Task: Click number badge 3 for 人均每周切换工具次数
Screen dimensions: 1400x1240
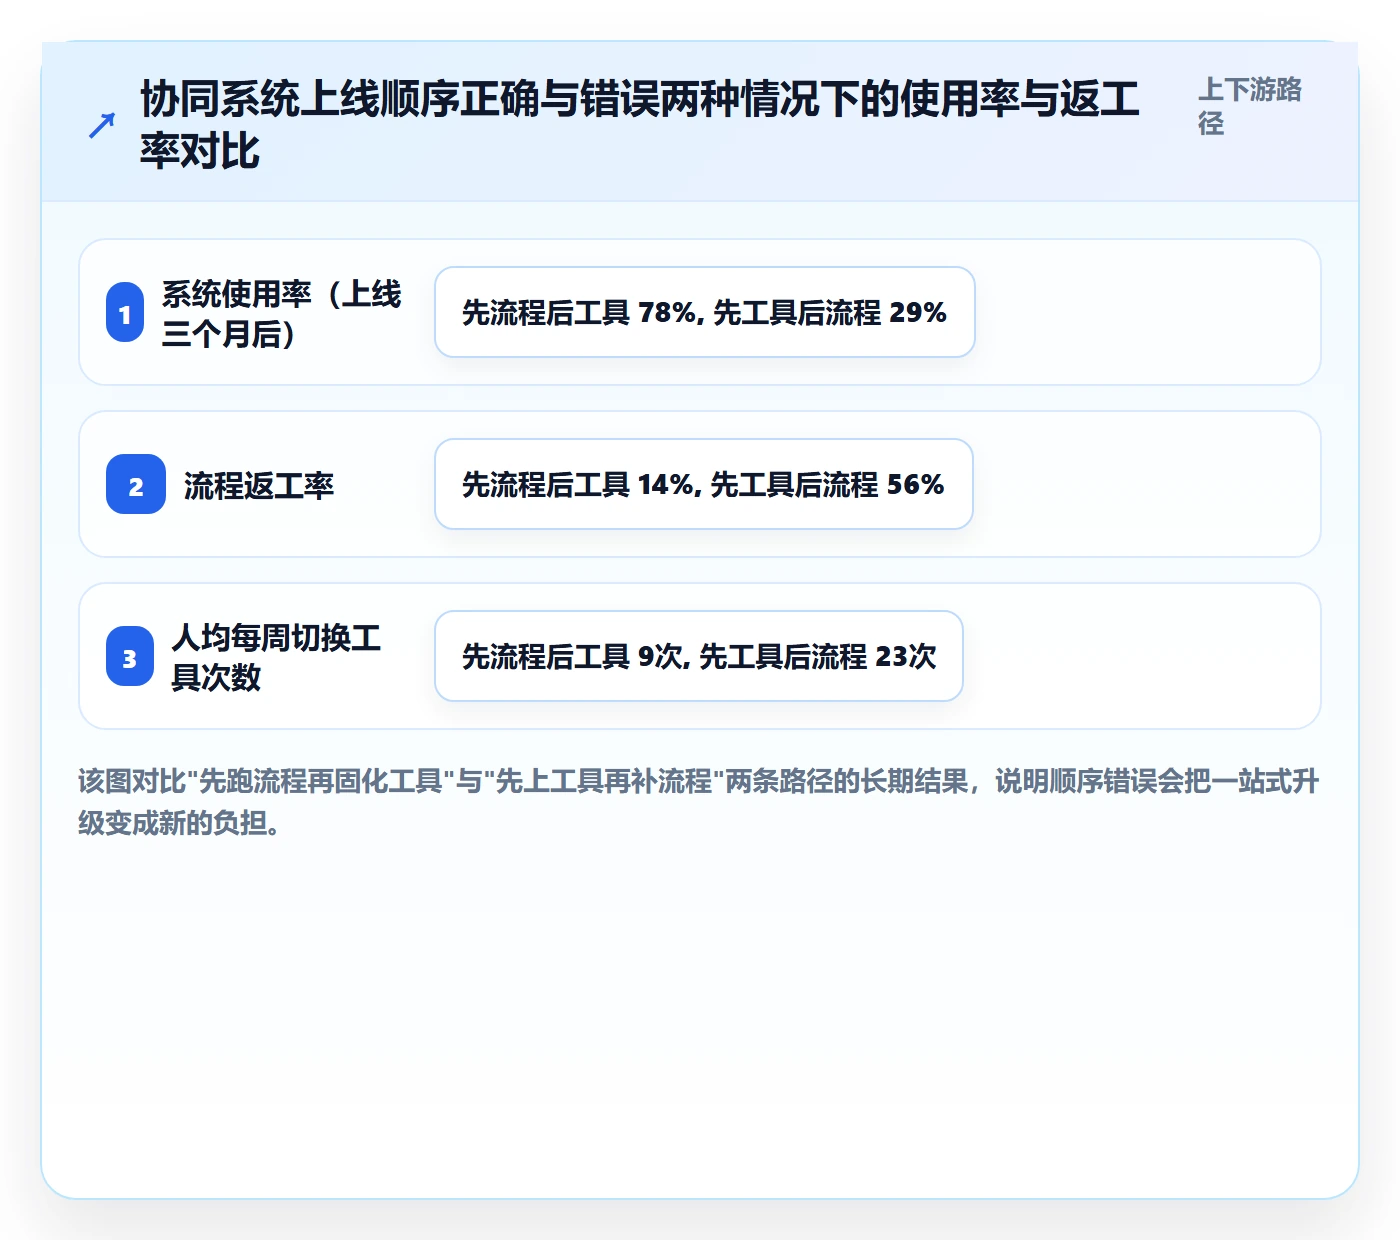Action: click(130, 657)
